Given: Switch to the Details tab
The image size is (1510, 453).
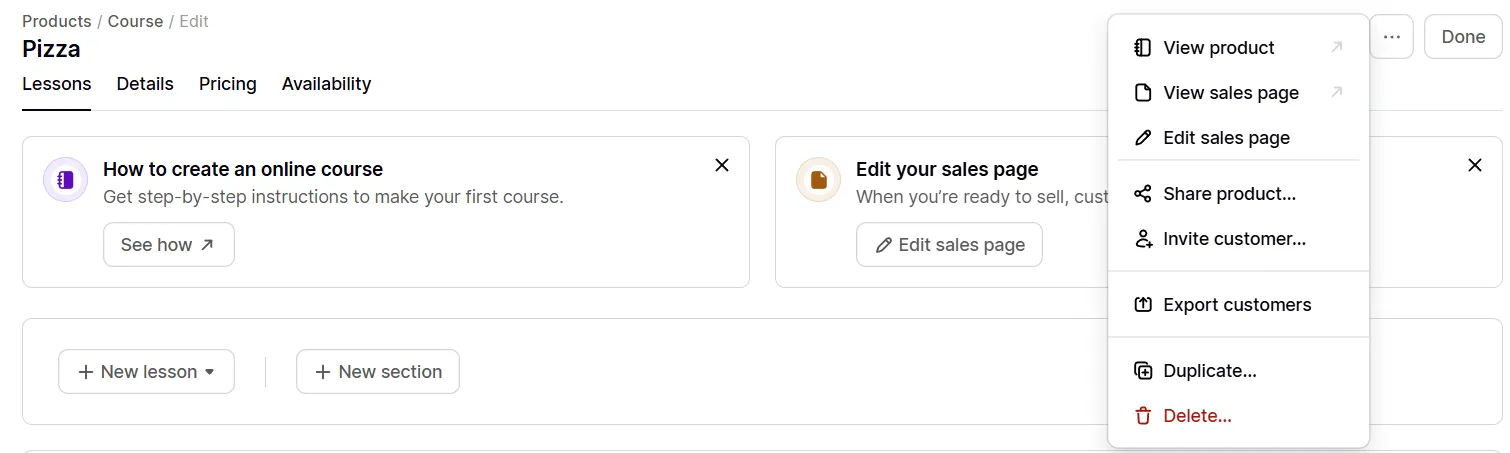Looking at the screenshot, I should click(x=145, y=84).
